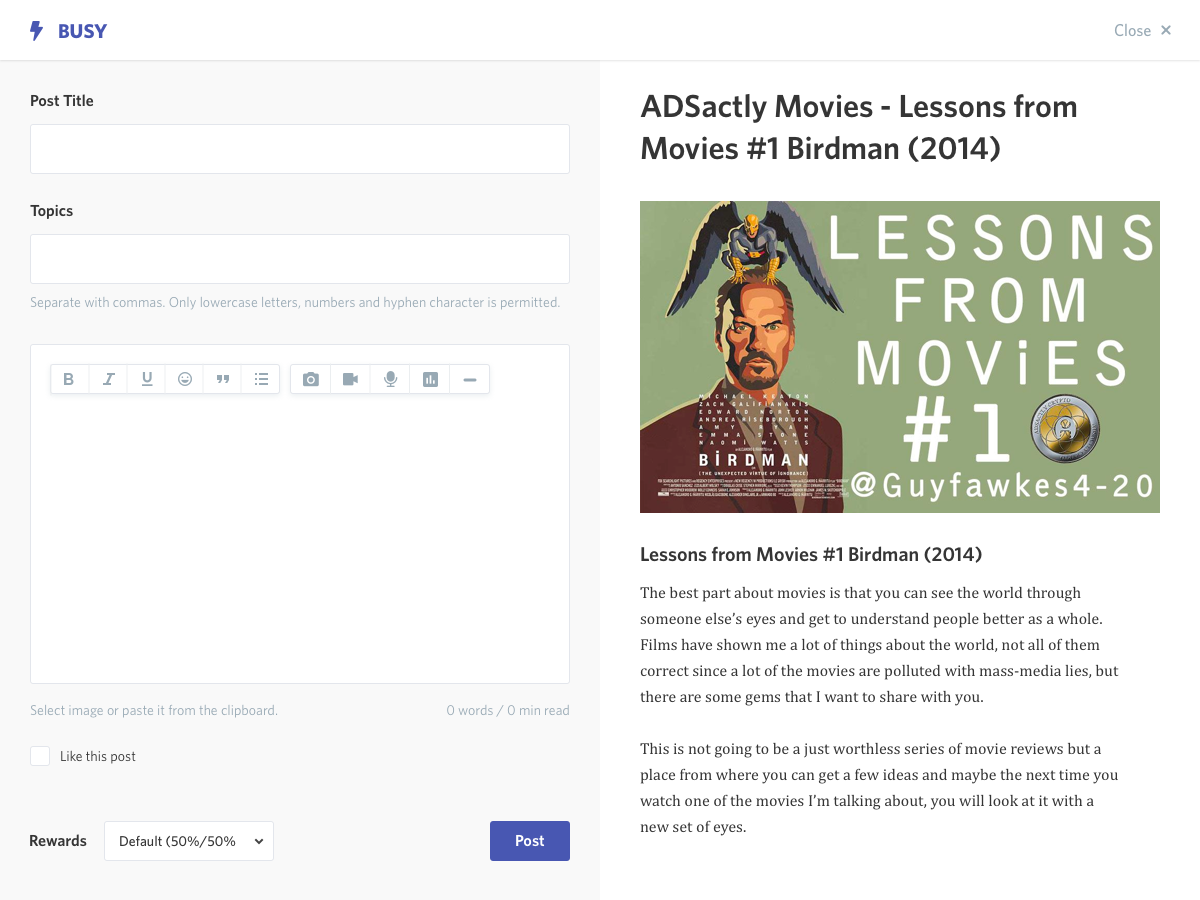
Task: Open the Birdman article banner image
Action: click(x=900, y=357)
